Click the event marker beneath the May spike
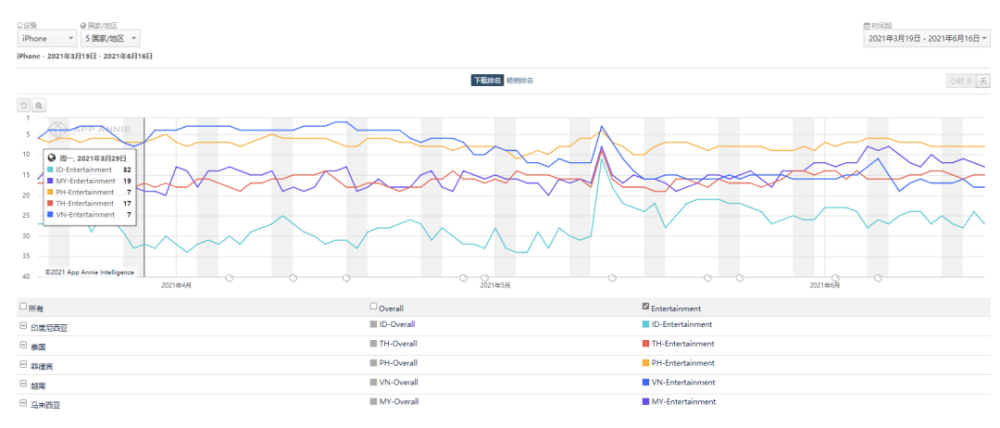The height and width of the screenshot is (428, 1000). coord(612,277)
